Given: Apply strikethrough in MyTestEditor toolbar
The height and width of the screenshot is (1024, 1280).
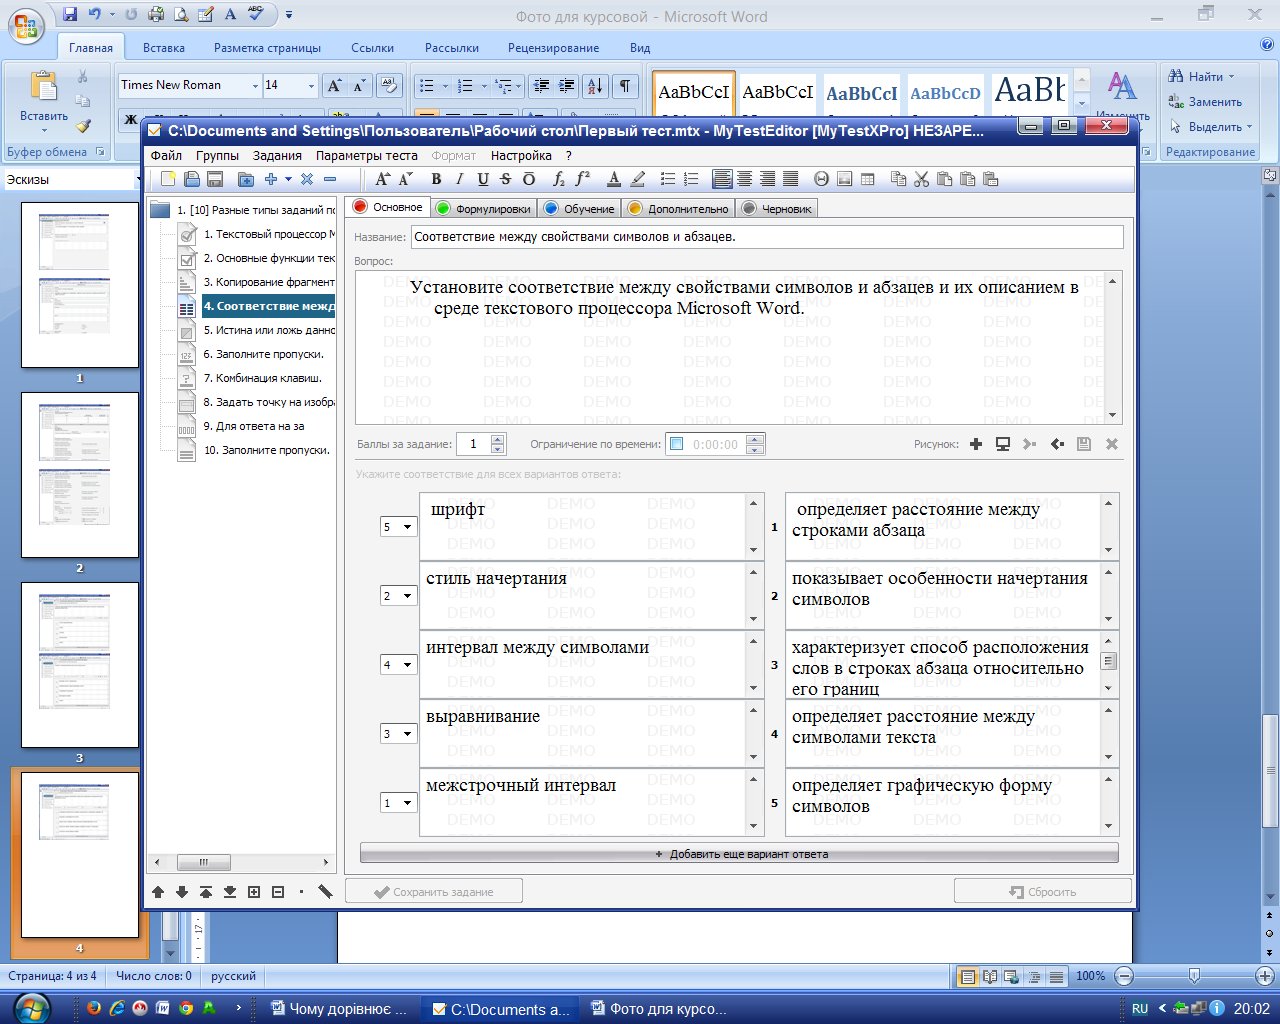Looking at the screenshot, I should [x=505, y=179].
